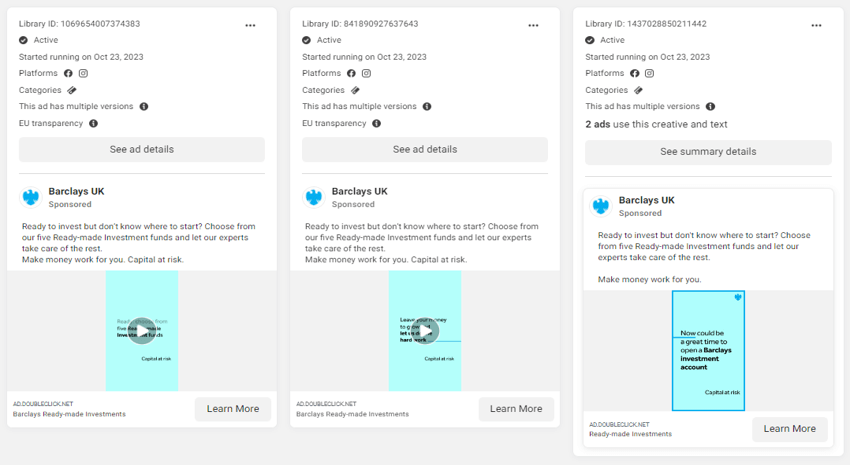Click Facebook platform icon in ad 1069654007374383

coord(68,73)
